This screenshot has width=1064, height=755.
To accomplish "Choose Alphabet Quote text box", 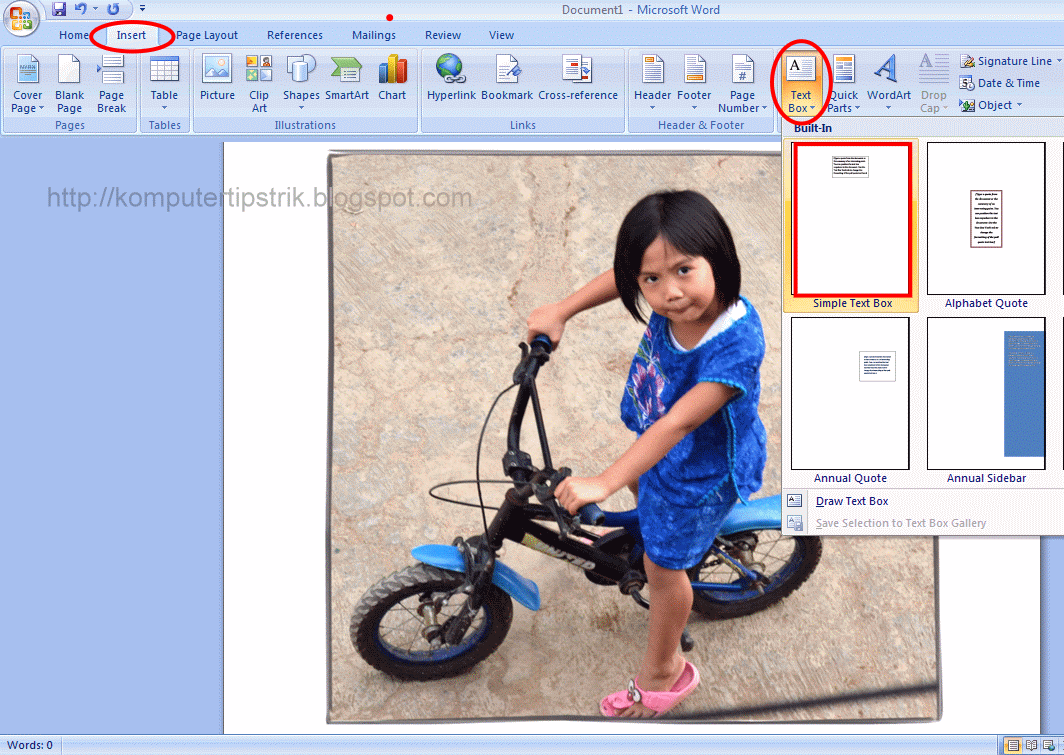I will point(986,226).
